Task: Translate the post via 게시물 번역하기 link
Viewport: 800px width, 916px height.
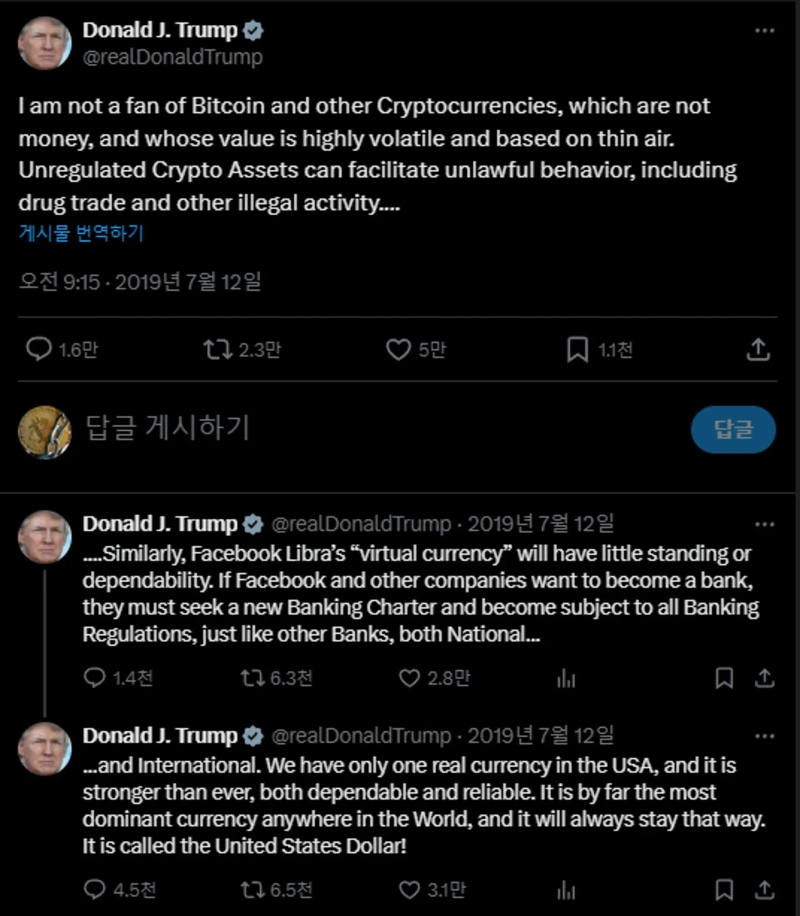Action: [82, 233]
